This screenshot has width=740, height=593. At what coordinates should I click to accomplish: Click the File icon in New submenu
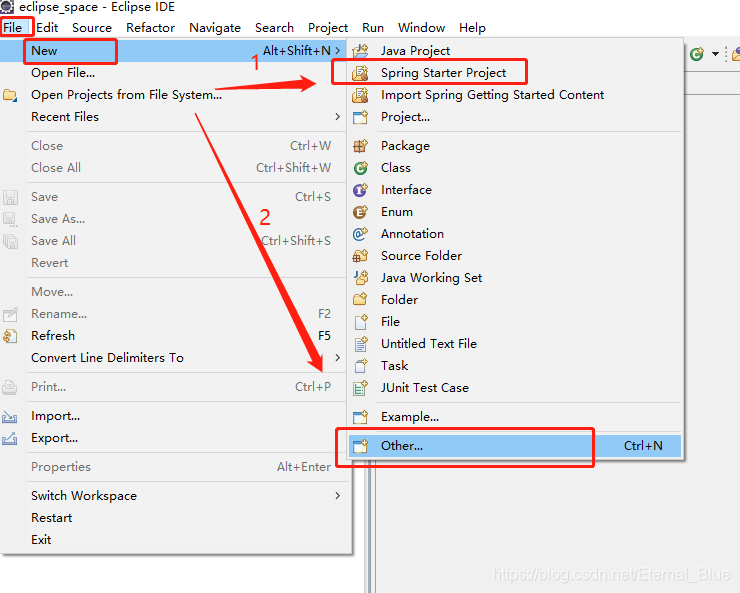361,322
